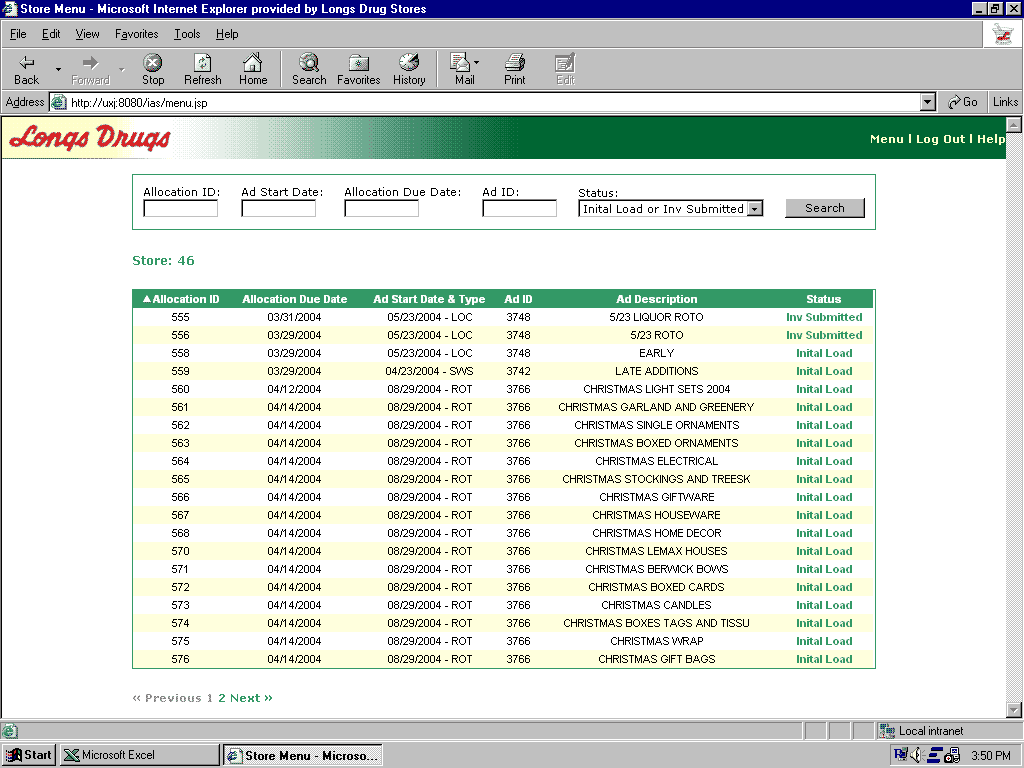Viewport: 1024px width, 768px height.
Task: Open the File menu
Action: pos(18,34)
